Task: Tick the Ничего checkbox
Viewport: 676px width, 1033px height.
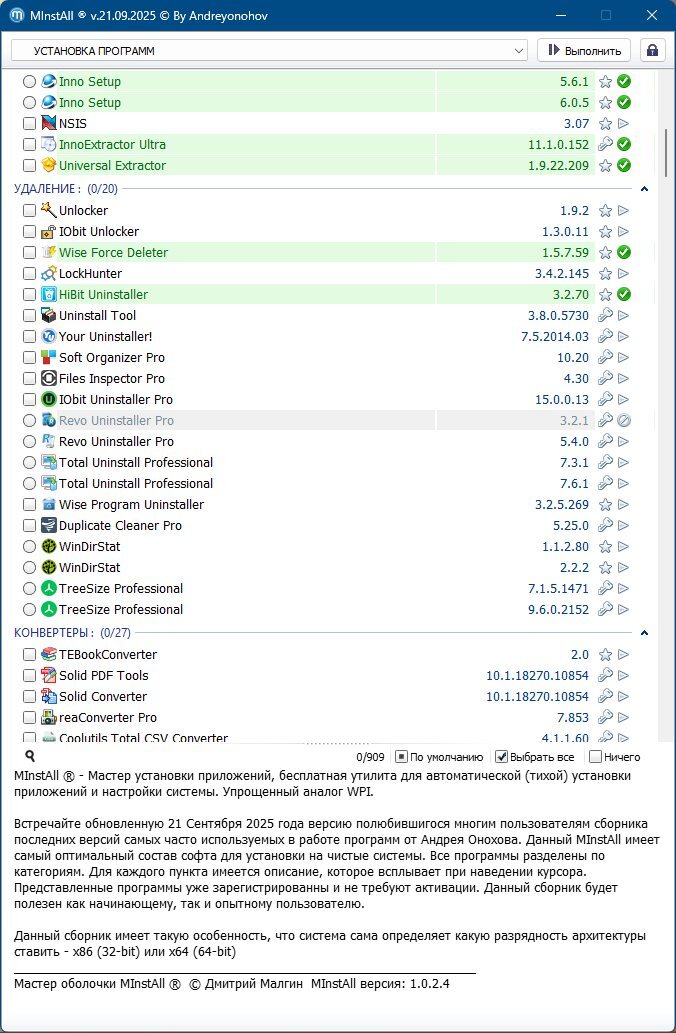Action: (x=596, y=757)
